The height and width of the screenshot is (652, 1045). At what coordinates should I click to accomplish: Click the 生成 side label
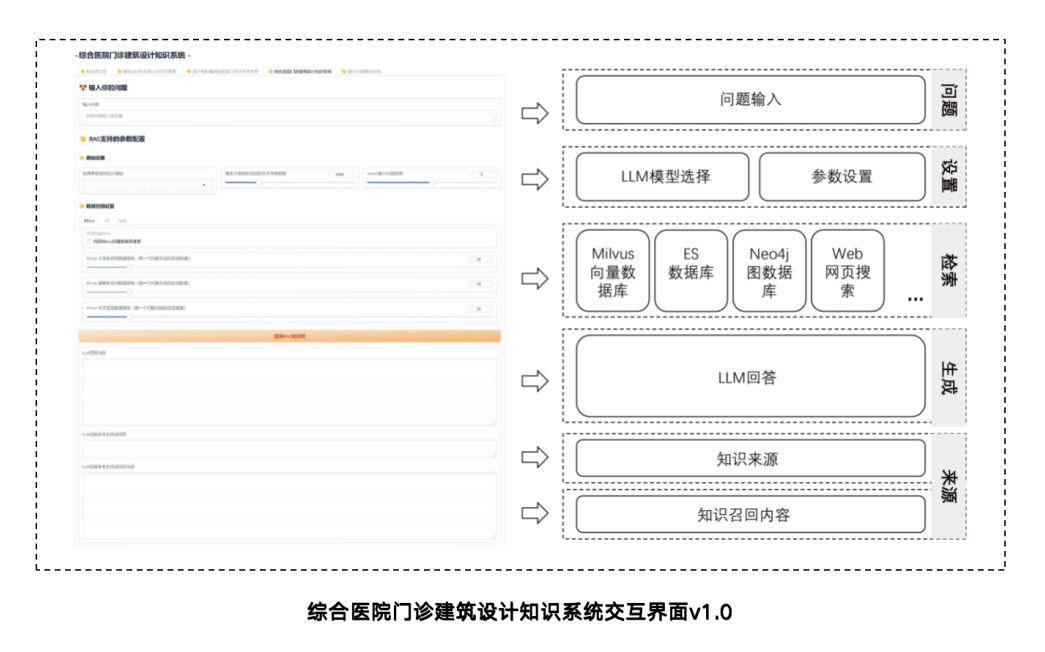pyautogui.click(x=949, y=377)
